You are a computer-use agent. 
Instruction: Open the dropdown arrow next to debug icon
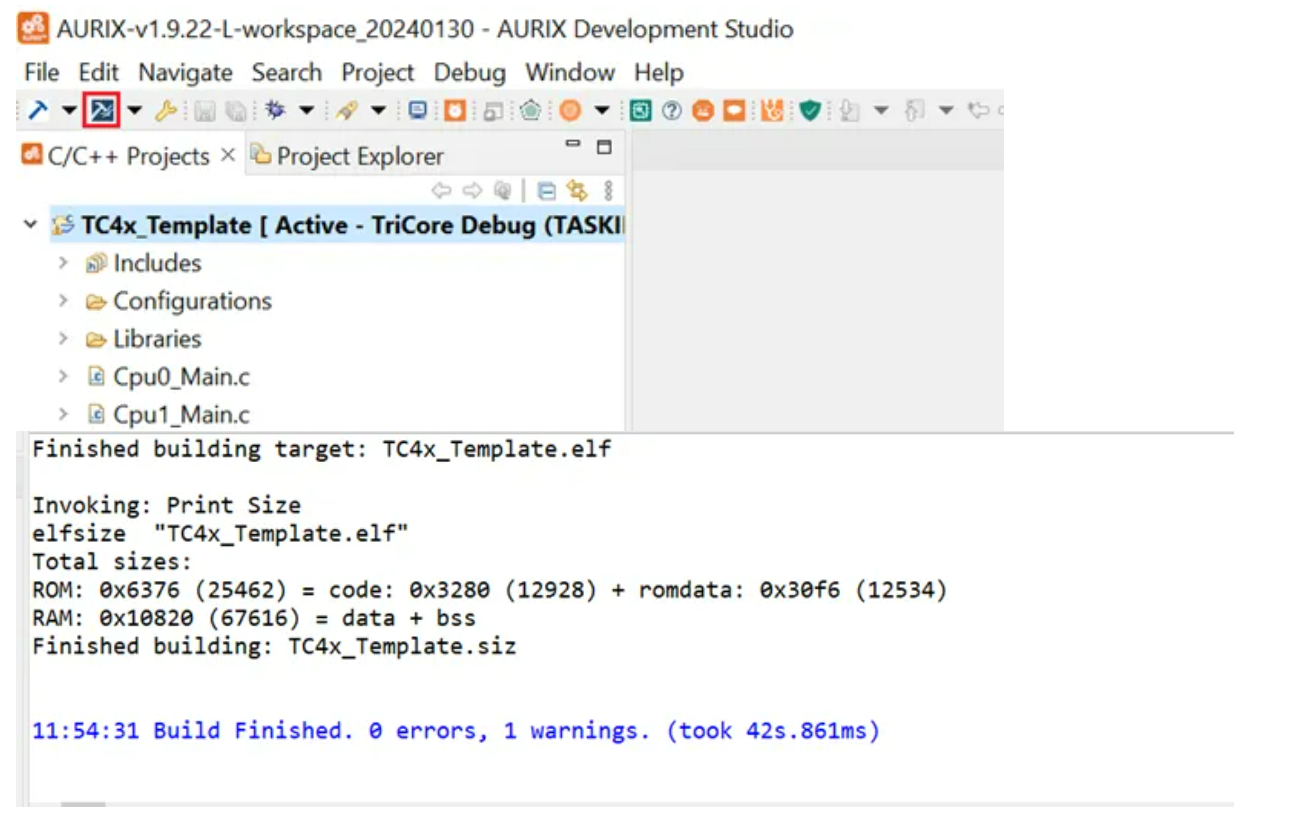(307, 111)
